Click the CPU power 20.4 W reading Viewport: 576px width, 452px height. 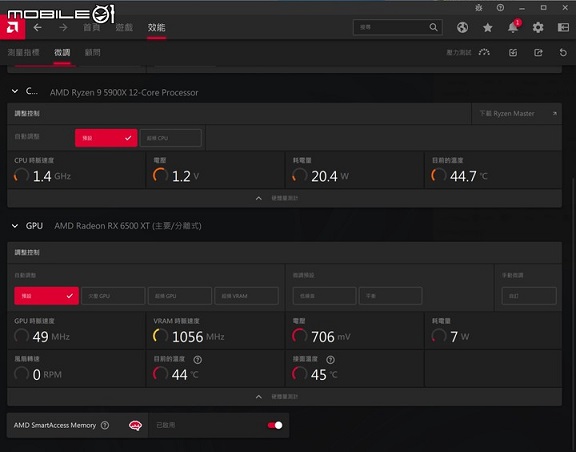coord(330,176)
